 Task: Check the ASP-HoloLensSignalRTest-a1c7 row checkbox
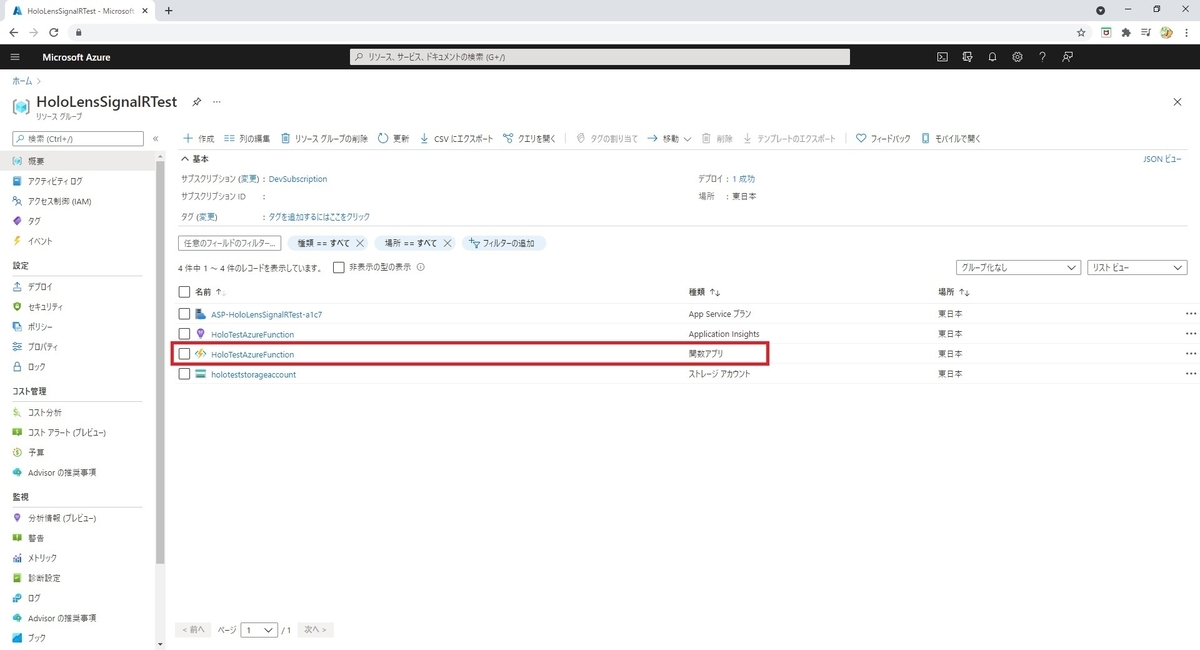tap(184, 314)
